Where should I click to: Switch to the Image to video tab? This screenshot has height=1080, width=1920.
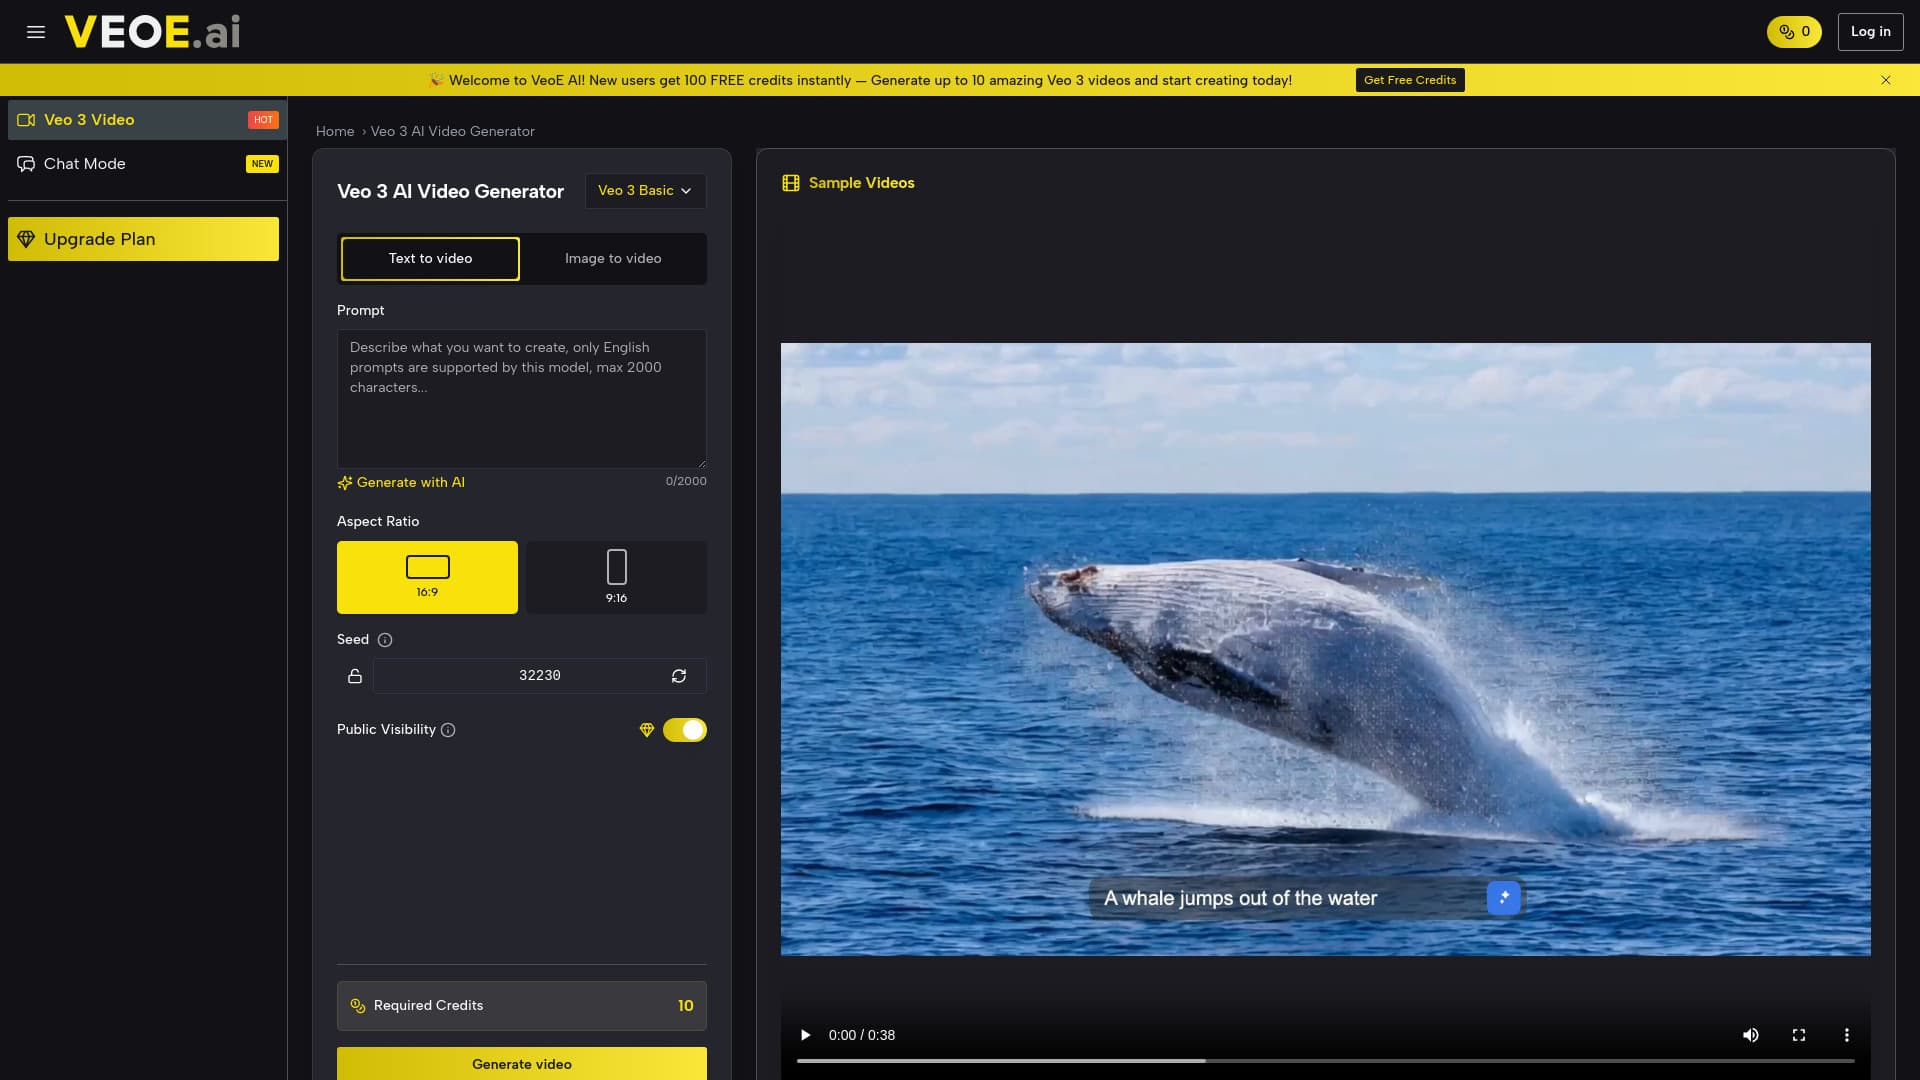click(x=613, y=258)
